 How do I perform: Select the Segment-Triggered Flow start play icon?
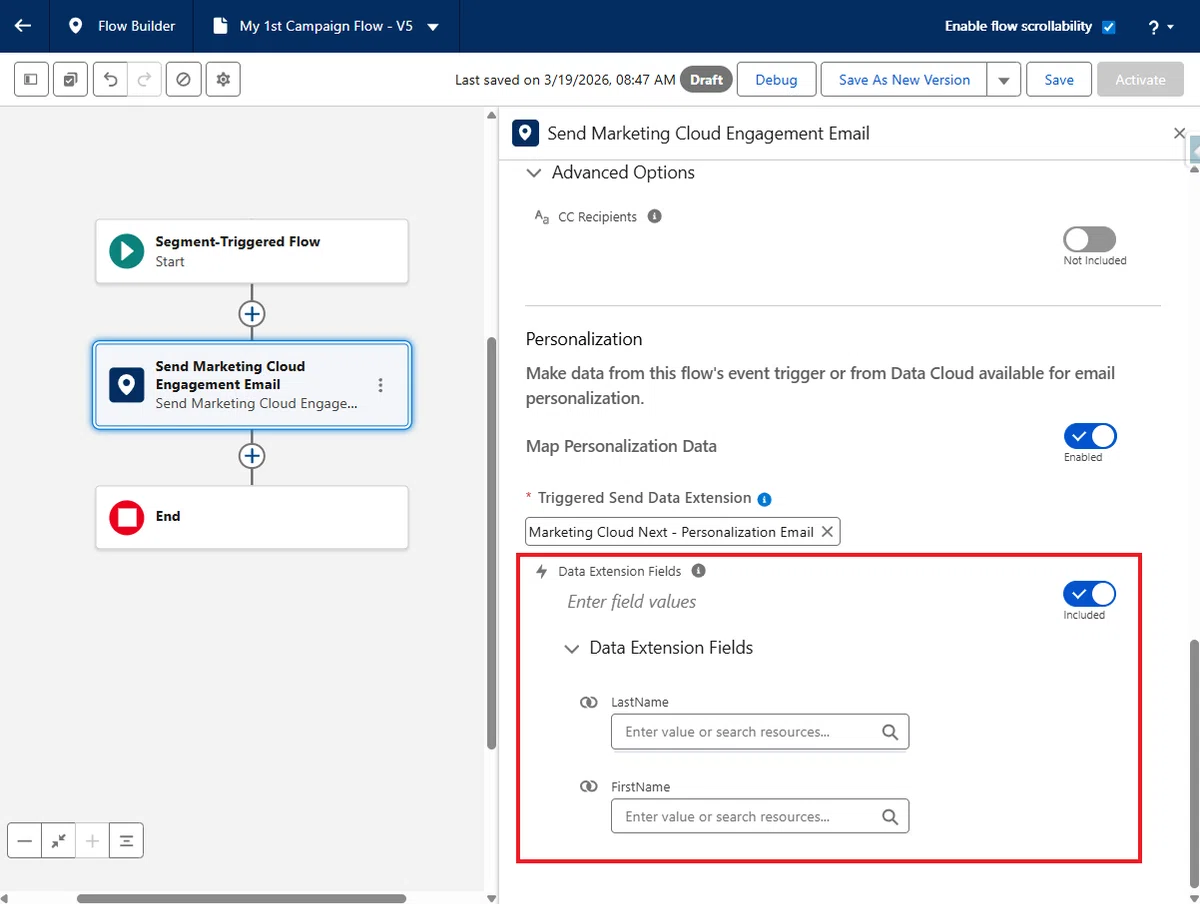pyautogui.click(x=126, y=251)
